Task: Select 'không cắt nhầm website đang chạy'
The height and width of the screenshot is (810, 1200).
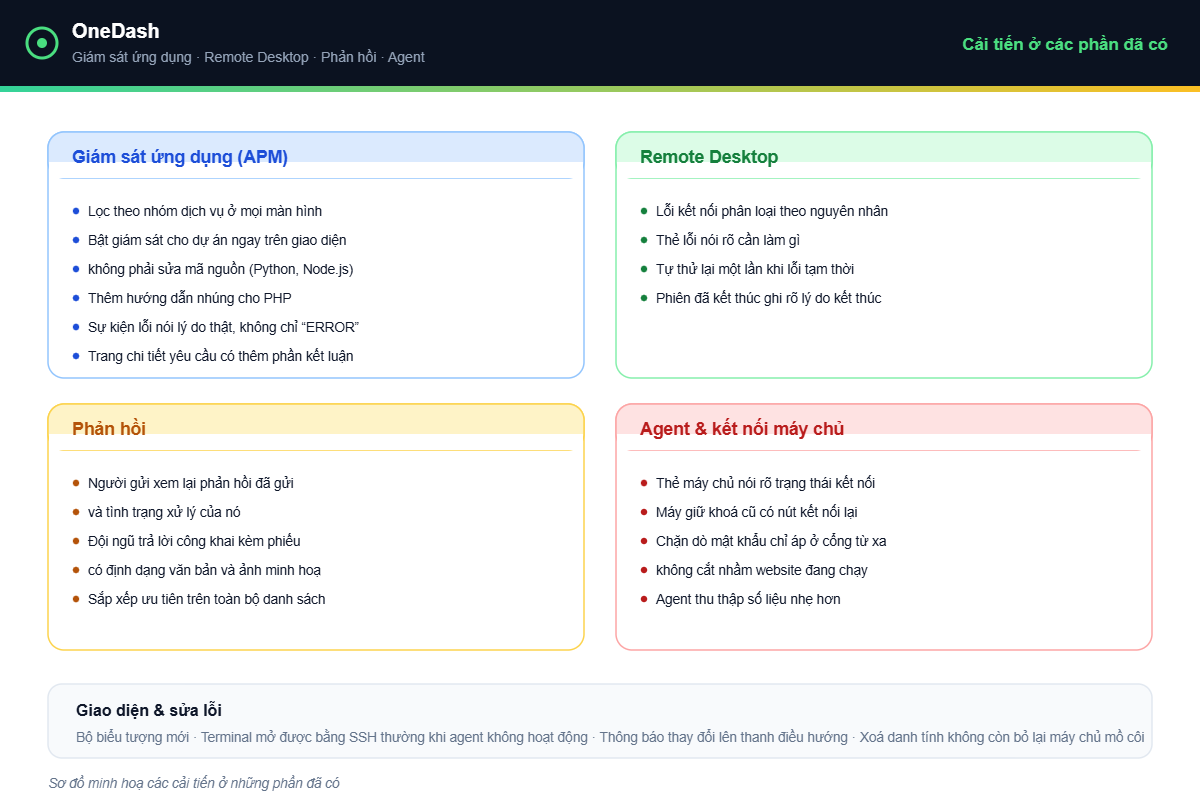Action: (x=762, y=570)
